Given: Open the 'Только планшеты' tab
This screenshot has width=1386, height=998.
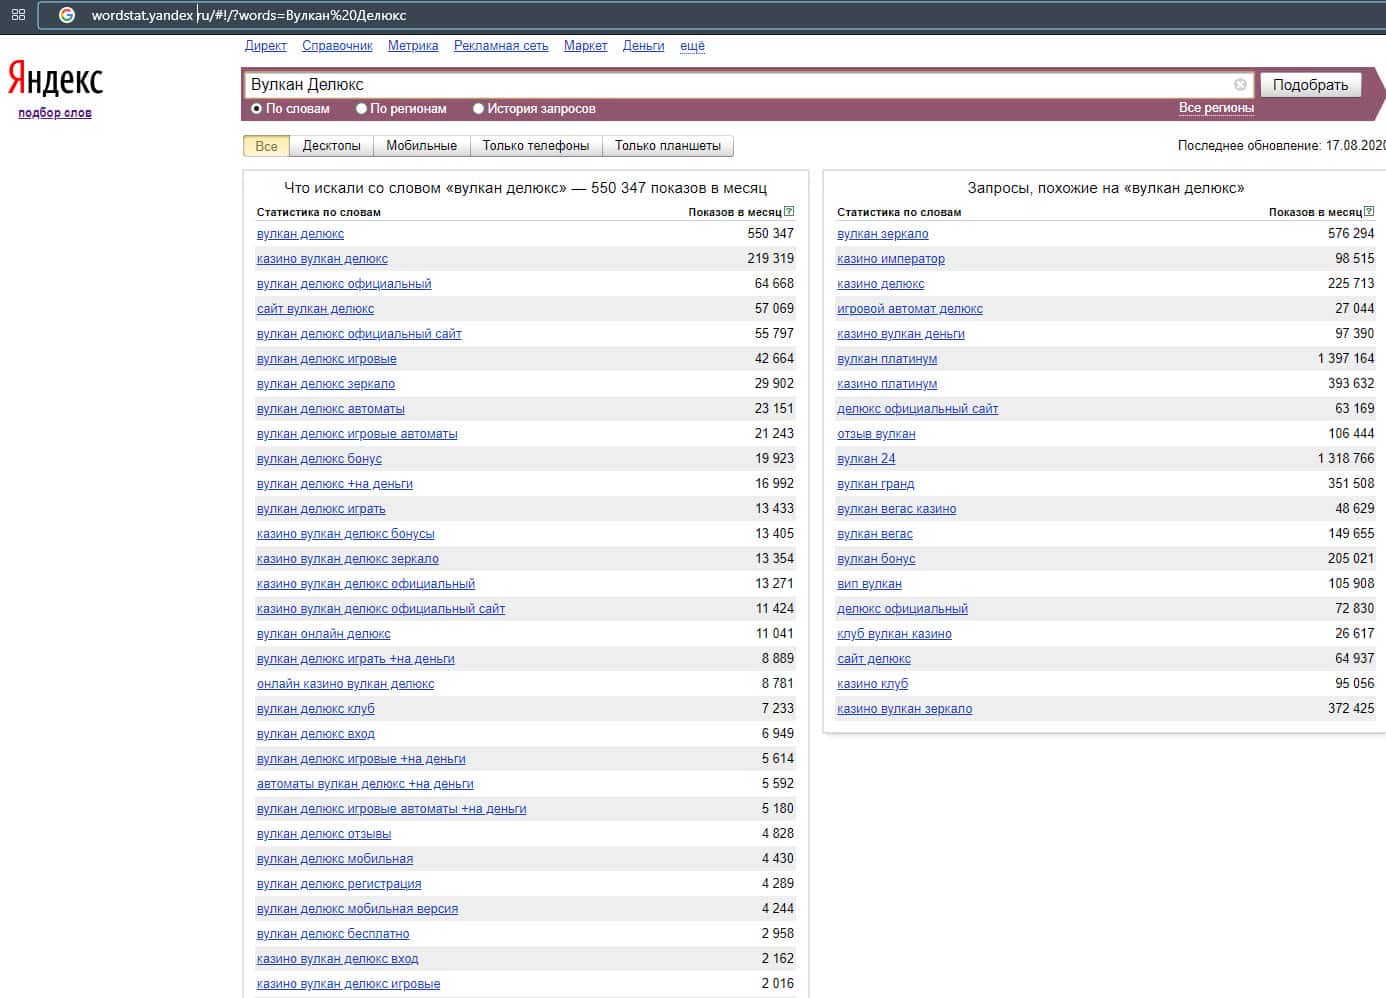Looking at the screenshot, I should click(667, 146).
